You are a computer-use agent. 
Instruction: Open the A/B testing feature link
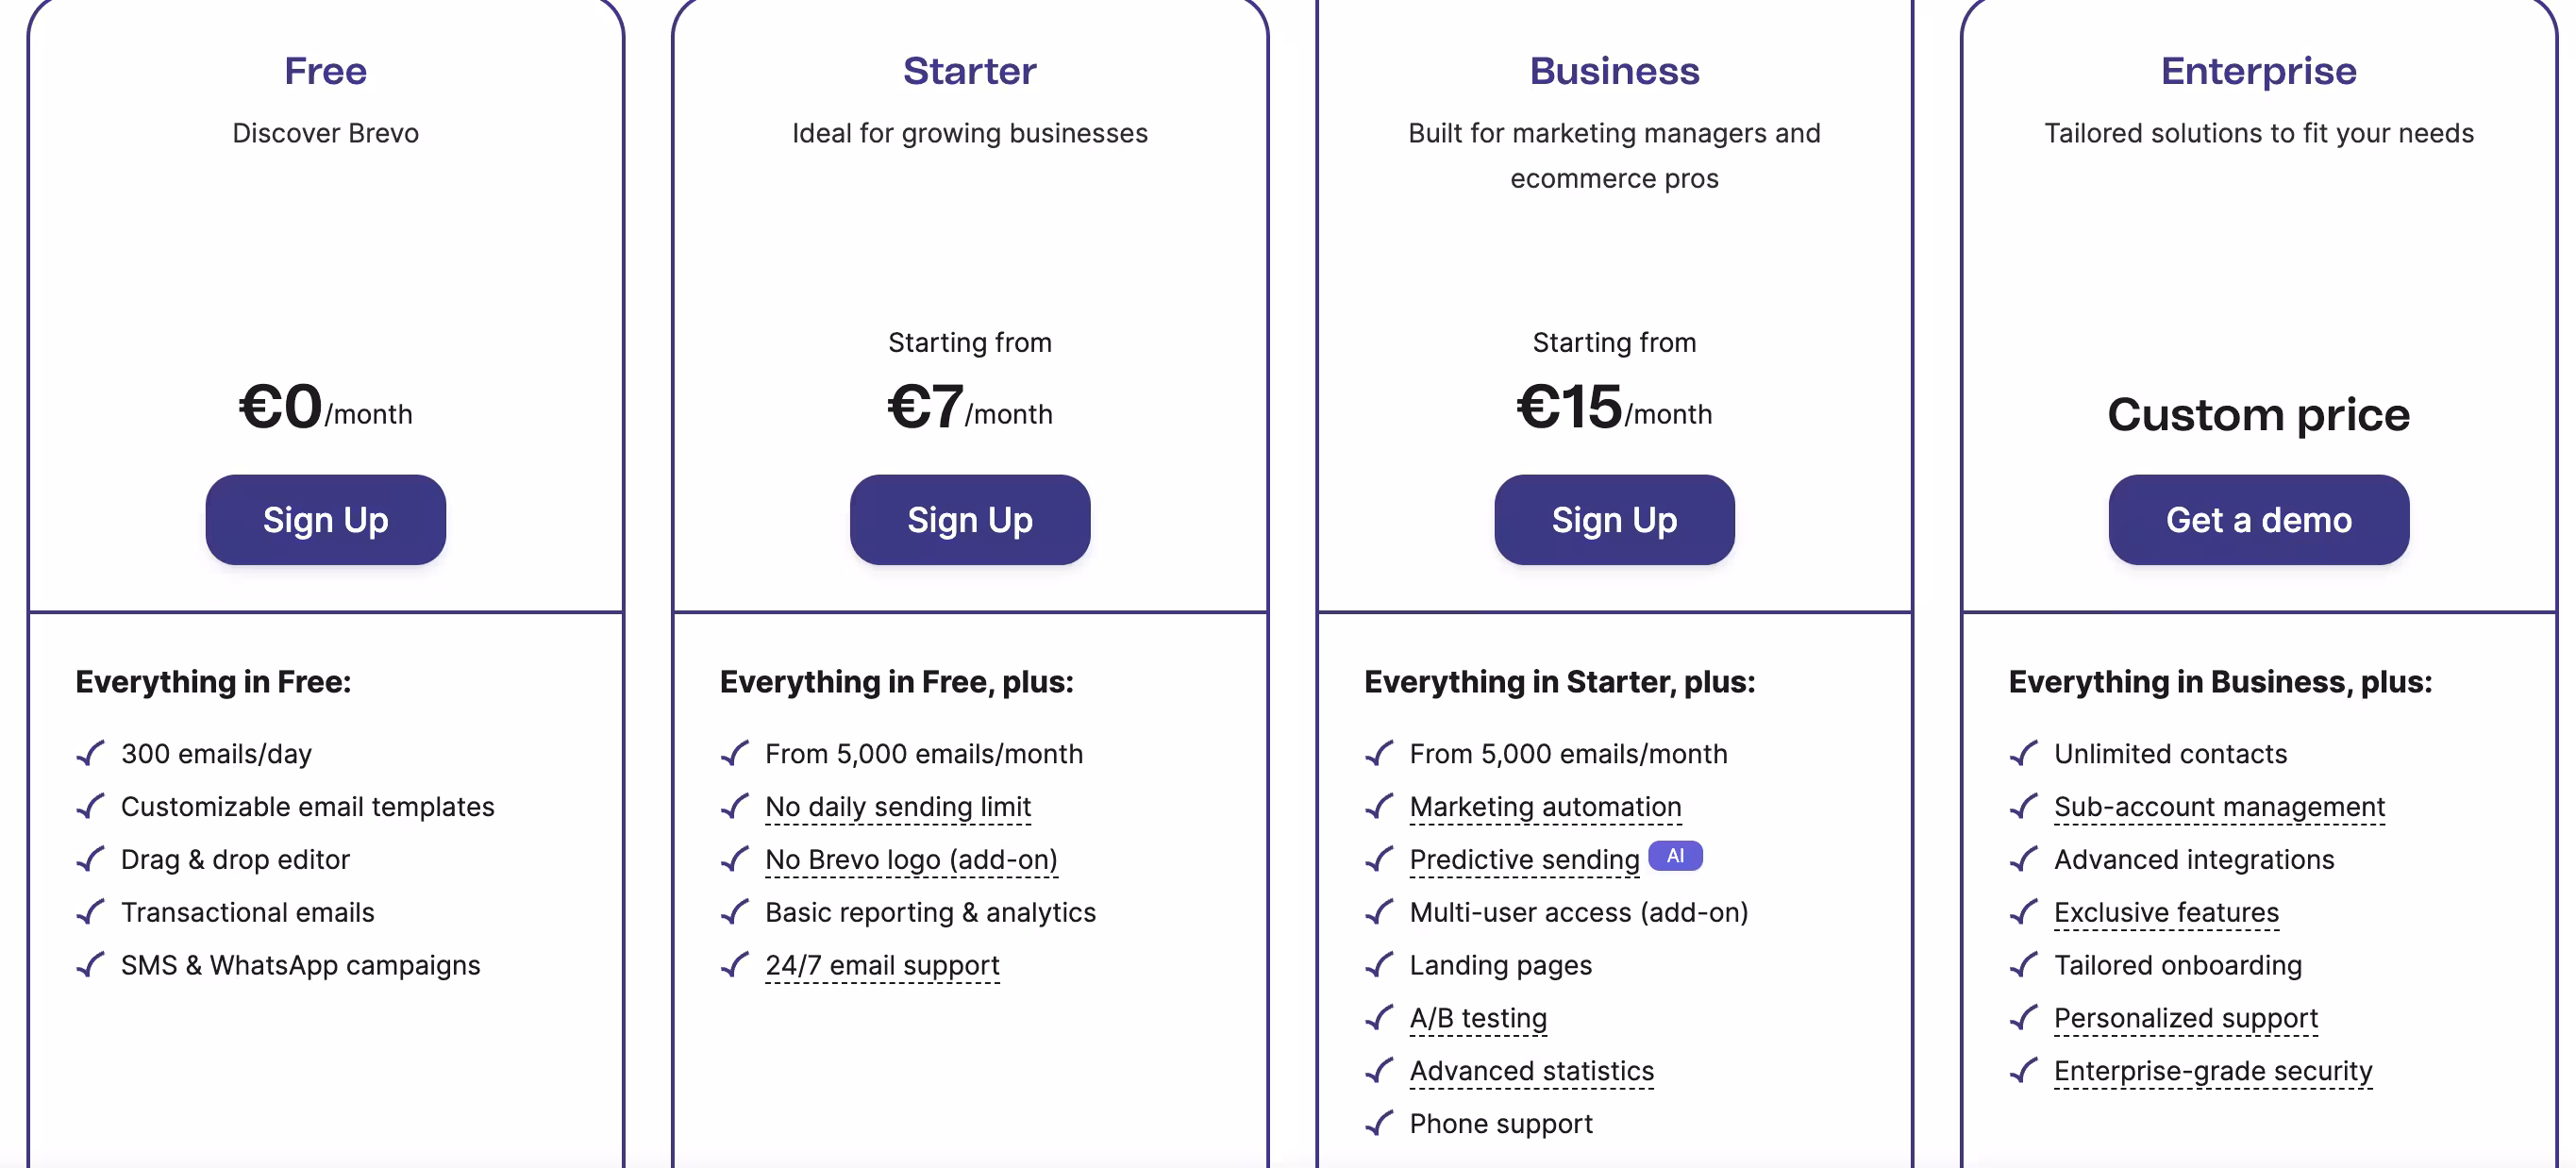[1477, 1018]
